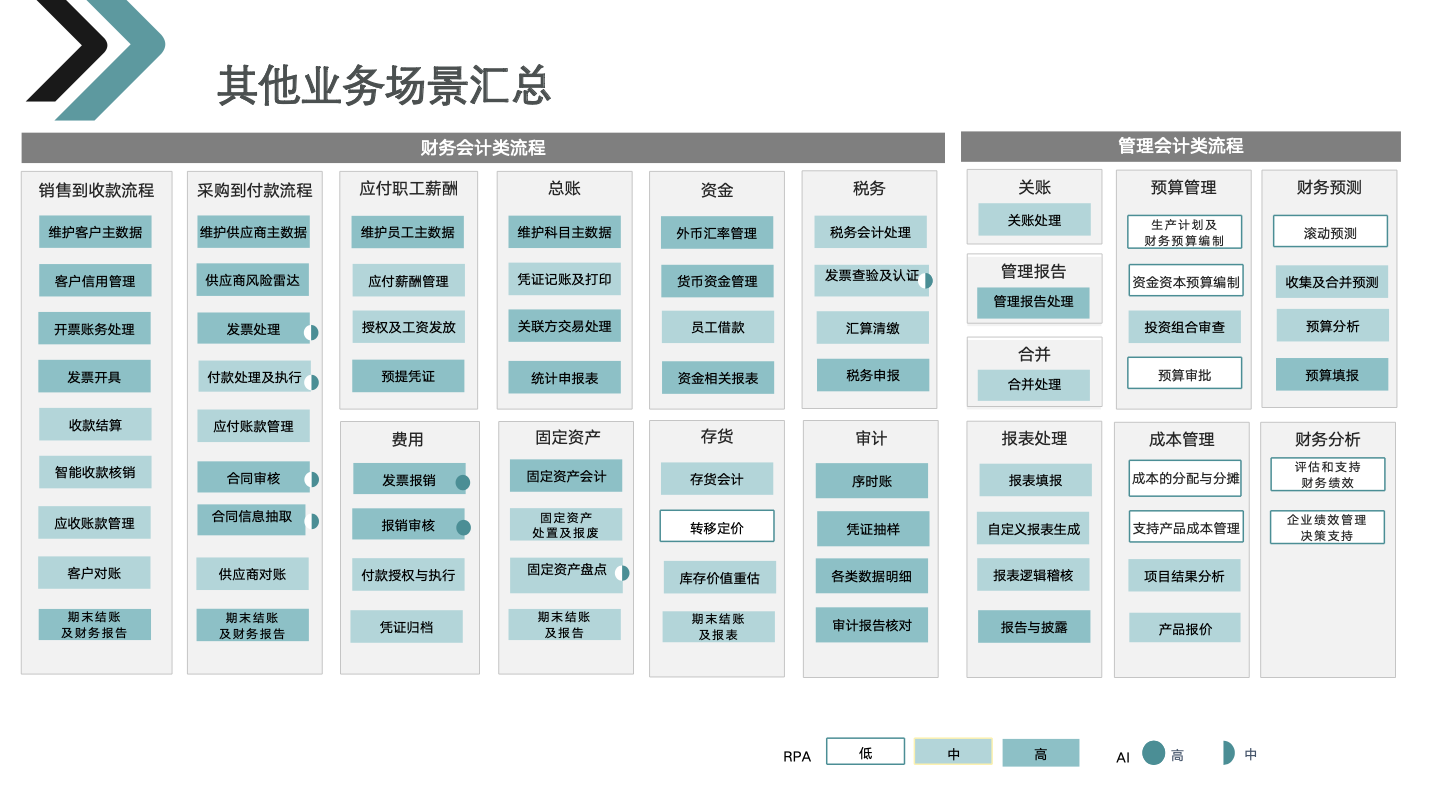Click the 财务会计类流程 header bar

pyautogui.click(x=483, y=148)
